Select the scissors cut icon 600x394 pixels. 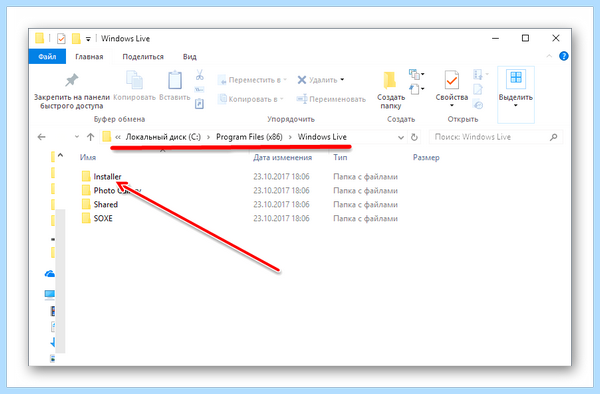tap(199, 75)
